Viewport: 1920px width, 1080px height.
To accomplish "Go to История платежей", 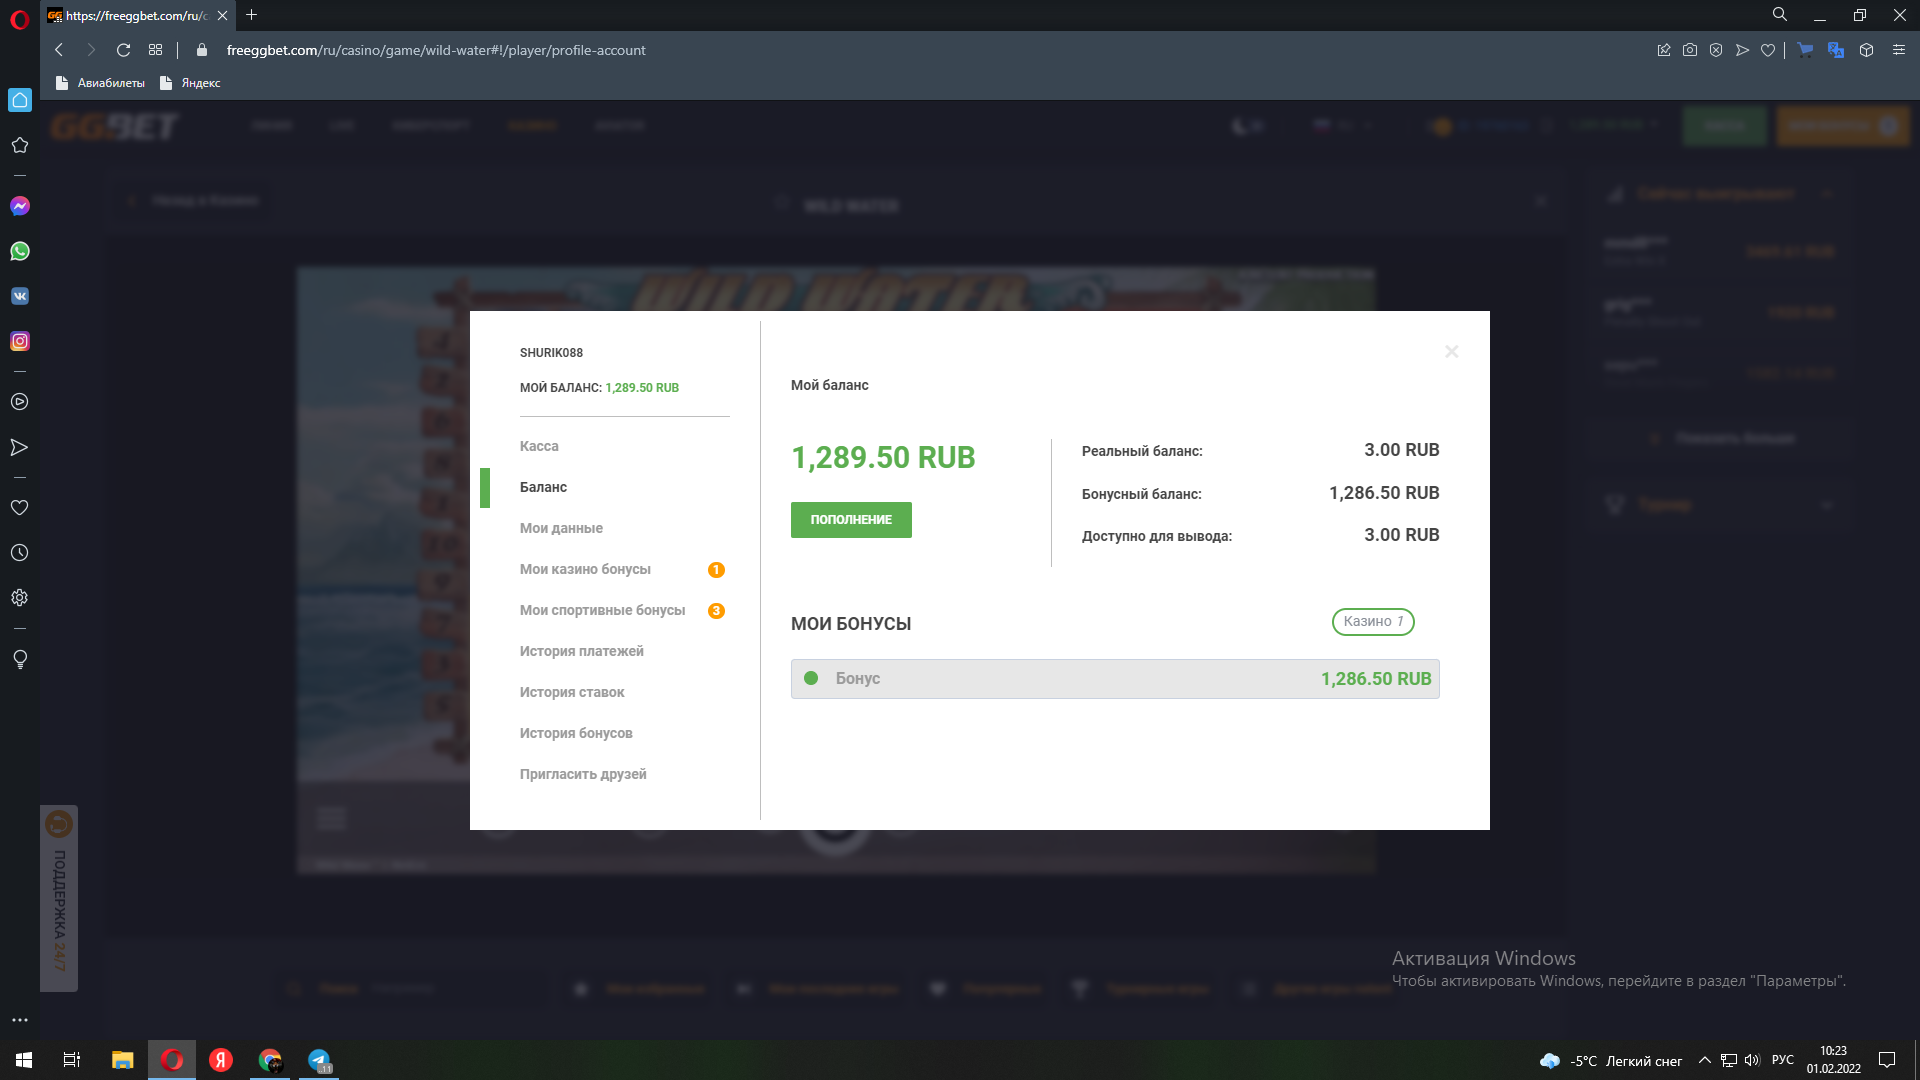I will point(581,651).
